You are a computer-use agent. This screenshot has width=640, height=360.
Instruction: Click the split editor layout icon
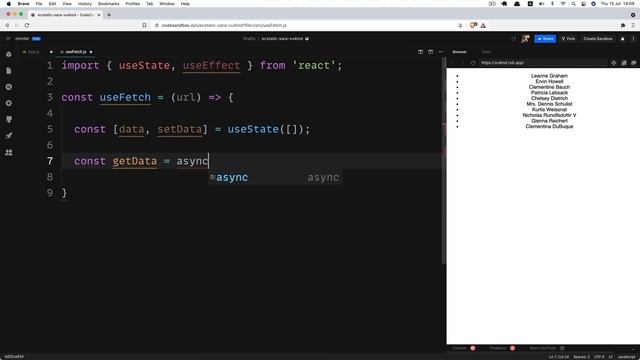point(420,52)
